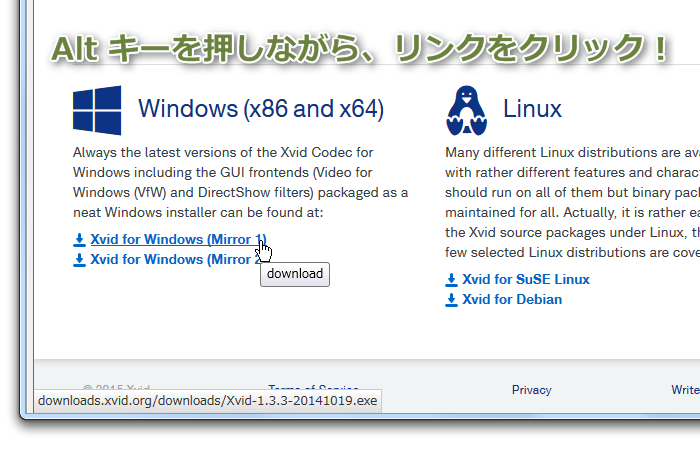700x450 pixels.
Task: Click download arrow icon beside Mirror 2
Action: coord(79,260)
